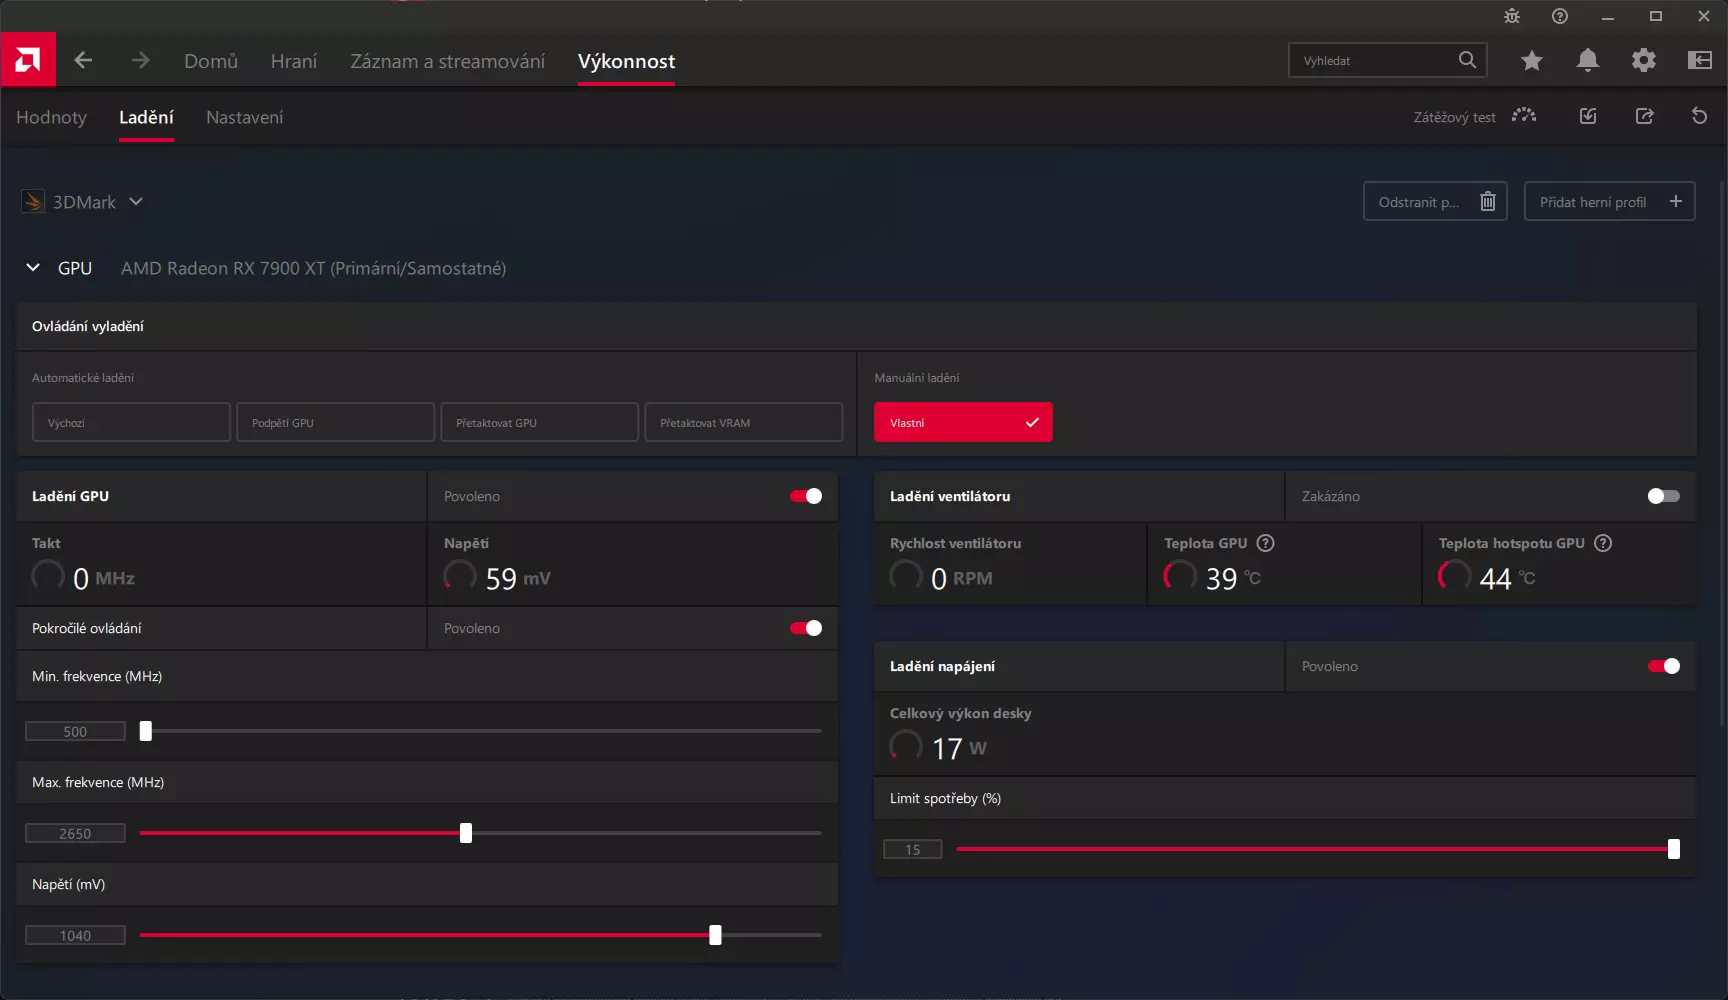Click the bug report icon
Screen dimensions: 1728x1000
tap(1512, 16)
